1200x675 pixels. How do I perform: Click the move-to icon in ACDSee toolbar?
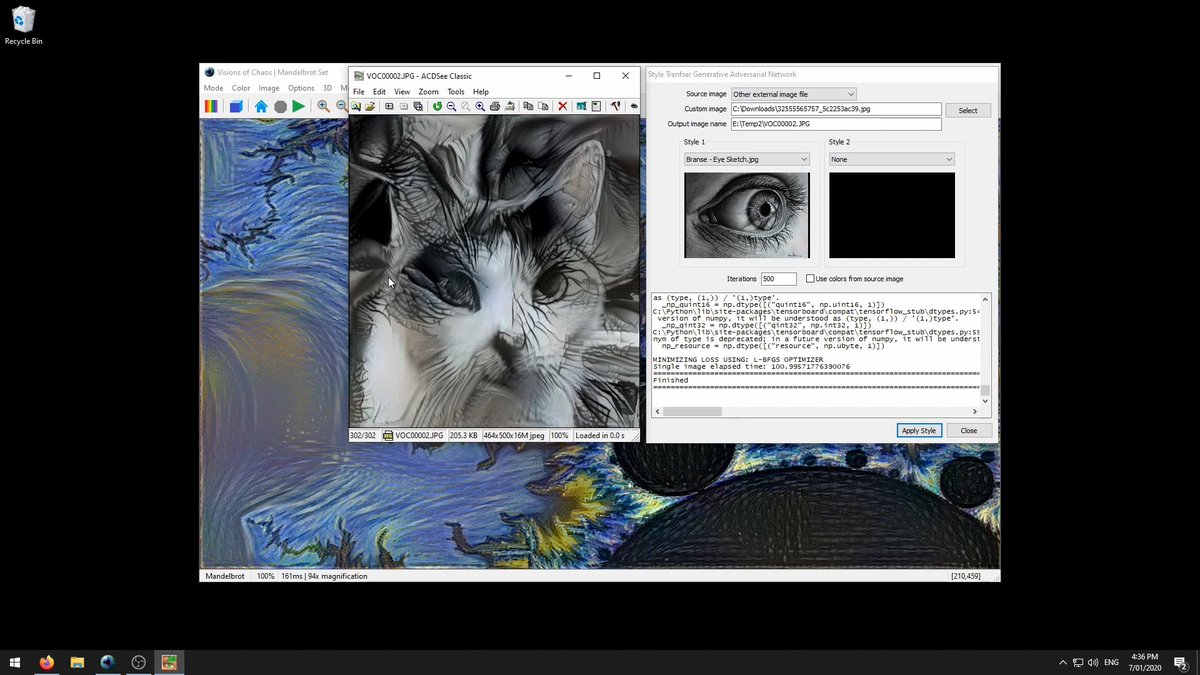coord(543,106)
